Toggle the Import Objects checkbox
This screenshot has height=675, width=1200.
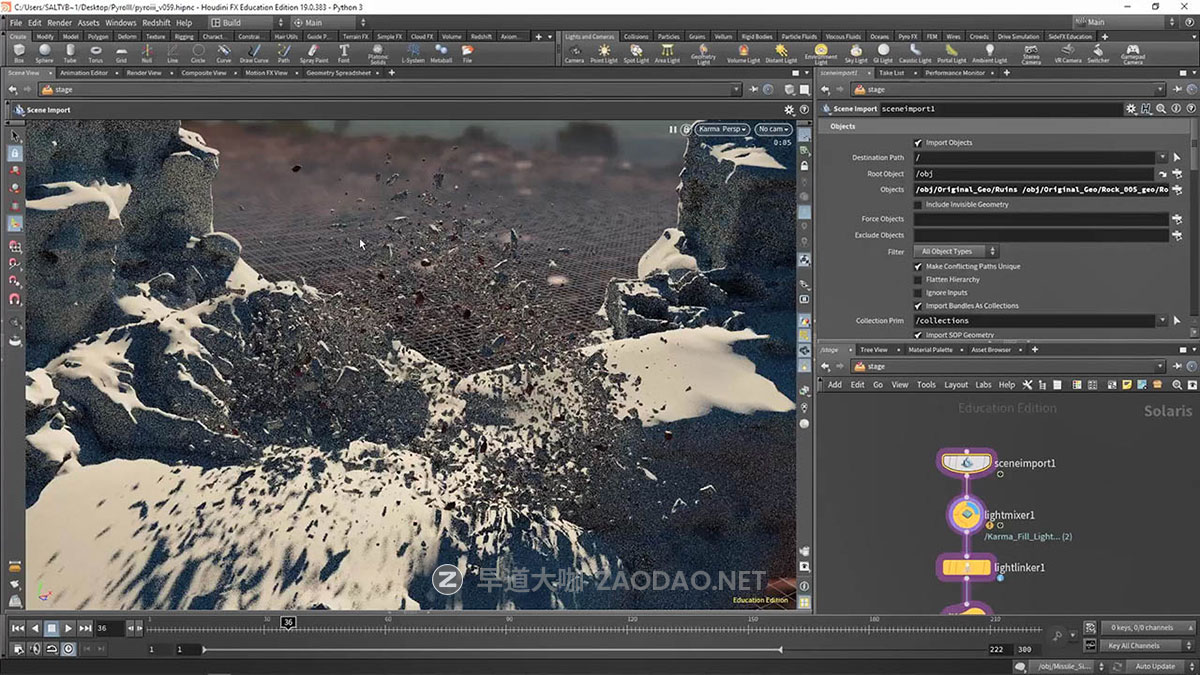click(918, 143)
